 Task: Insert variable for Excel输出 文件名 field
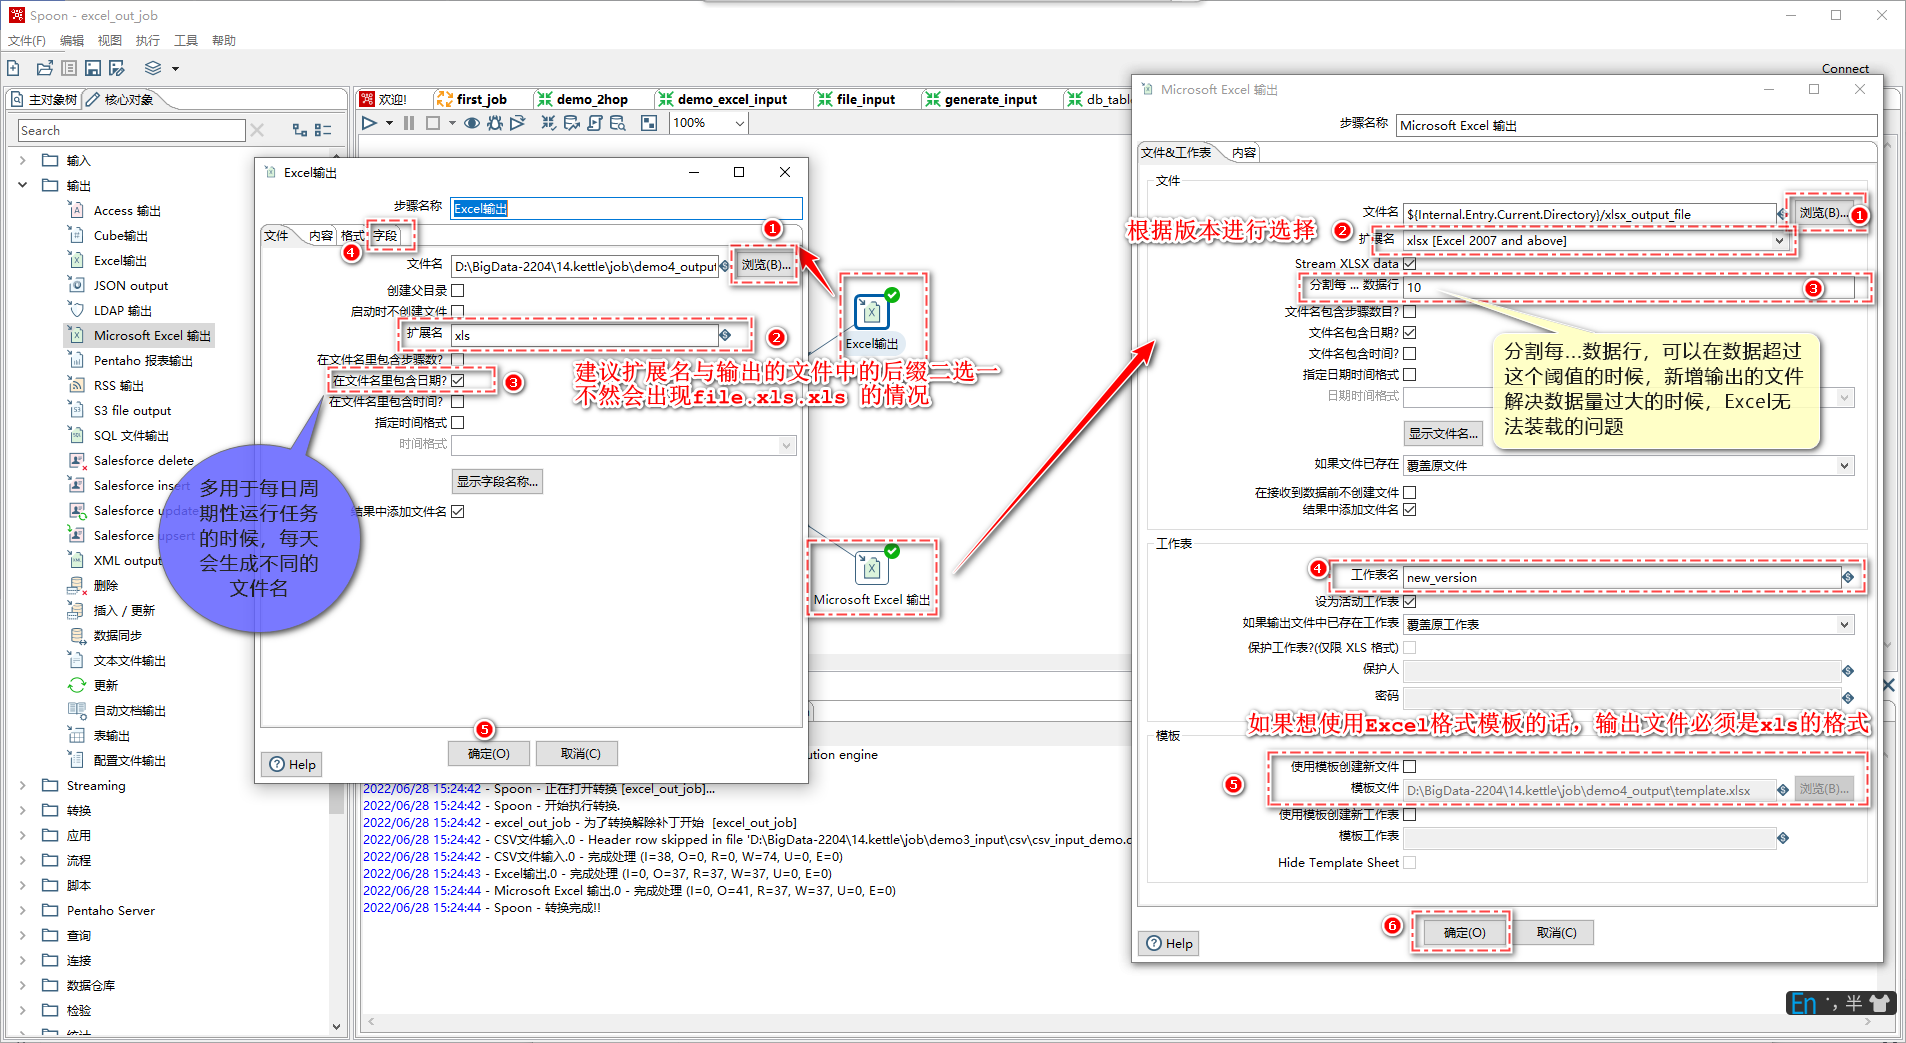coord(725,265)
